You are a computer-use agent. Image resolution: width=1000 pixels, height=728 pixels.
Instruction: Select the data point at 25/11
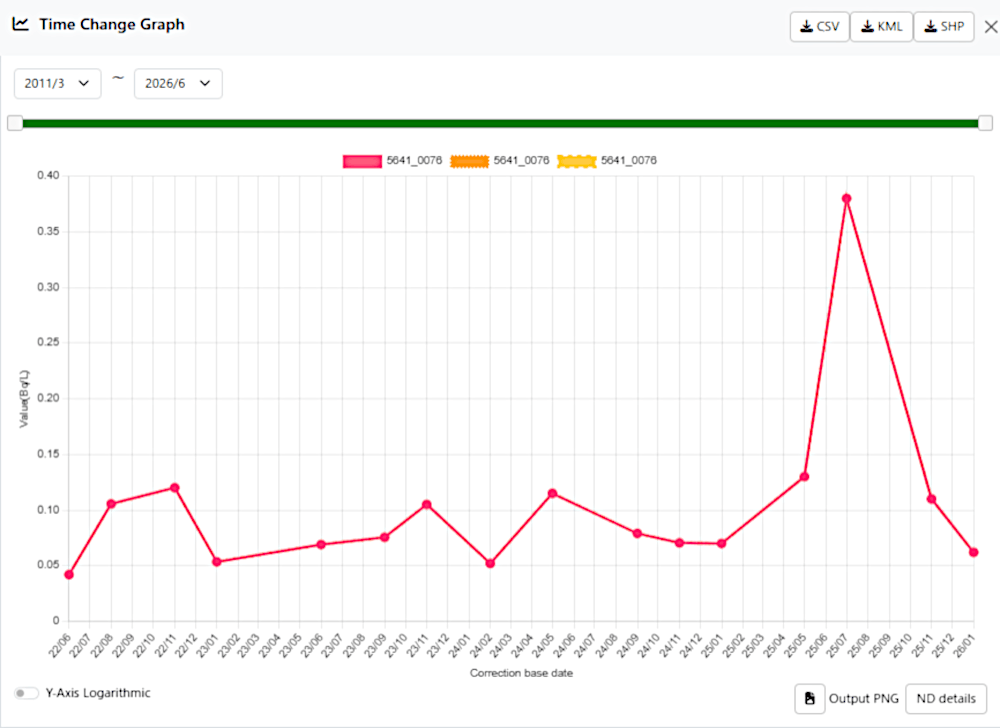[x=931, y=499]
